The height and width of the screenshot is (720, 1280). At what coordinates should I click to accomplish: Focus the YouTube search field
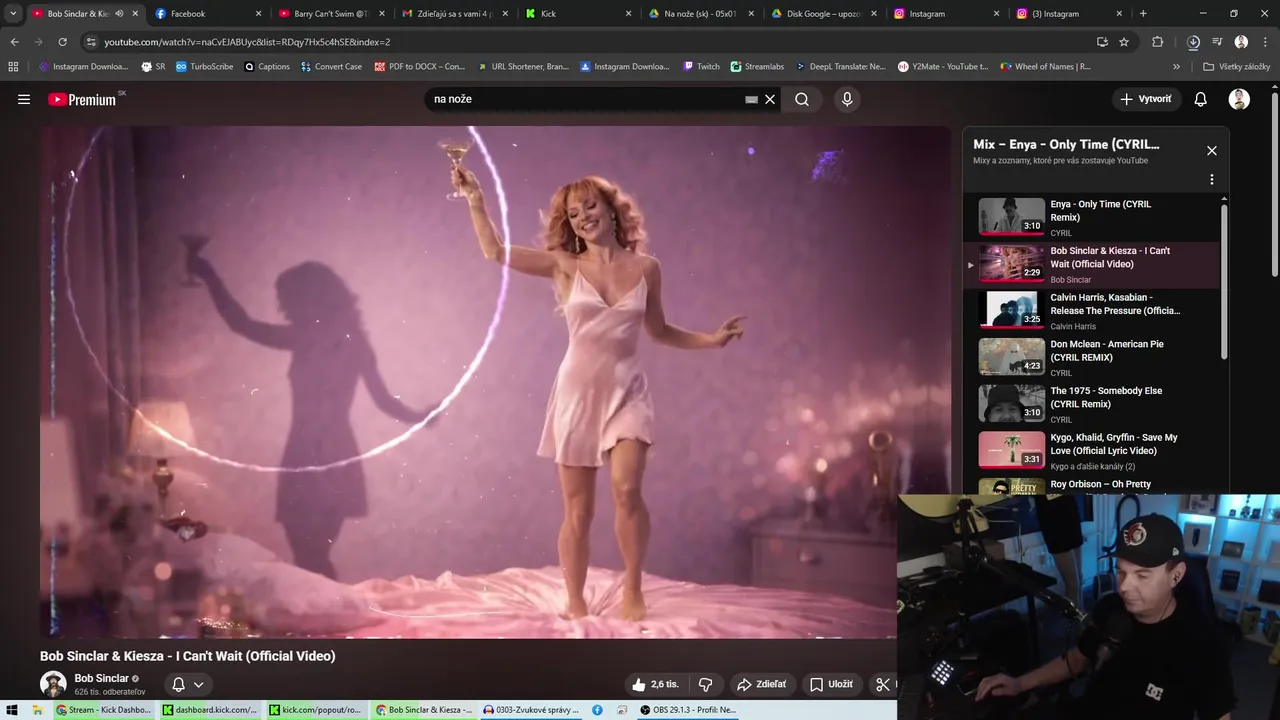coord(586,99)
